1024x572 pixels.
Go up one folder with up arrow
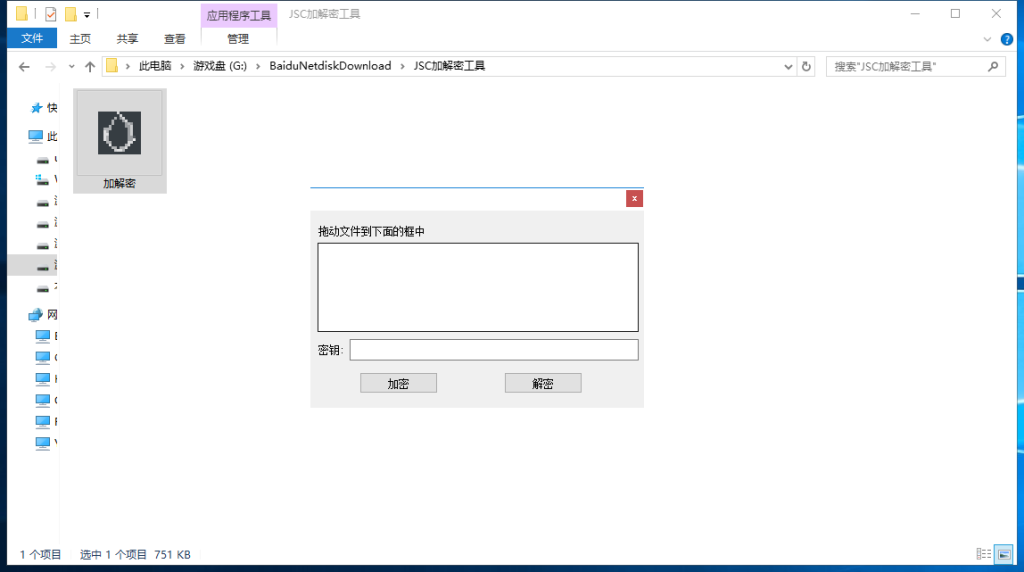pyautogui.click(x=90, y=66)
